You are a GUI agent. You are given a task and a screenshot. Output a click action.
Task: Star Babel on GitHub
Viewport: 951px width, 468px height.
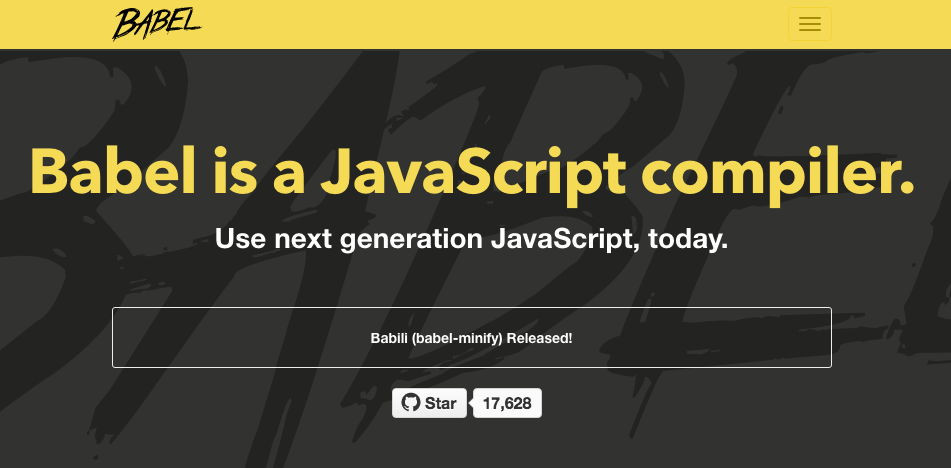429,403
